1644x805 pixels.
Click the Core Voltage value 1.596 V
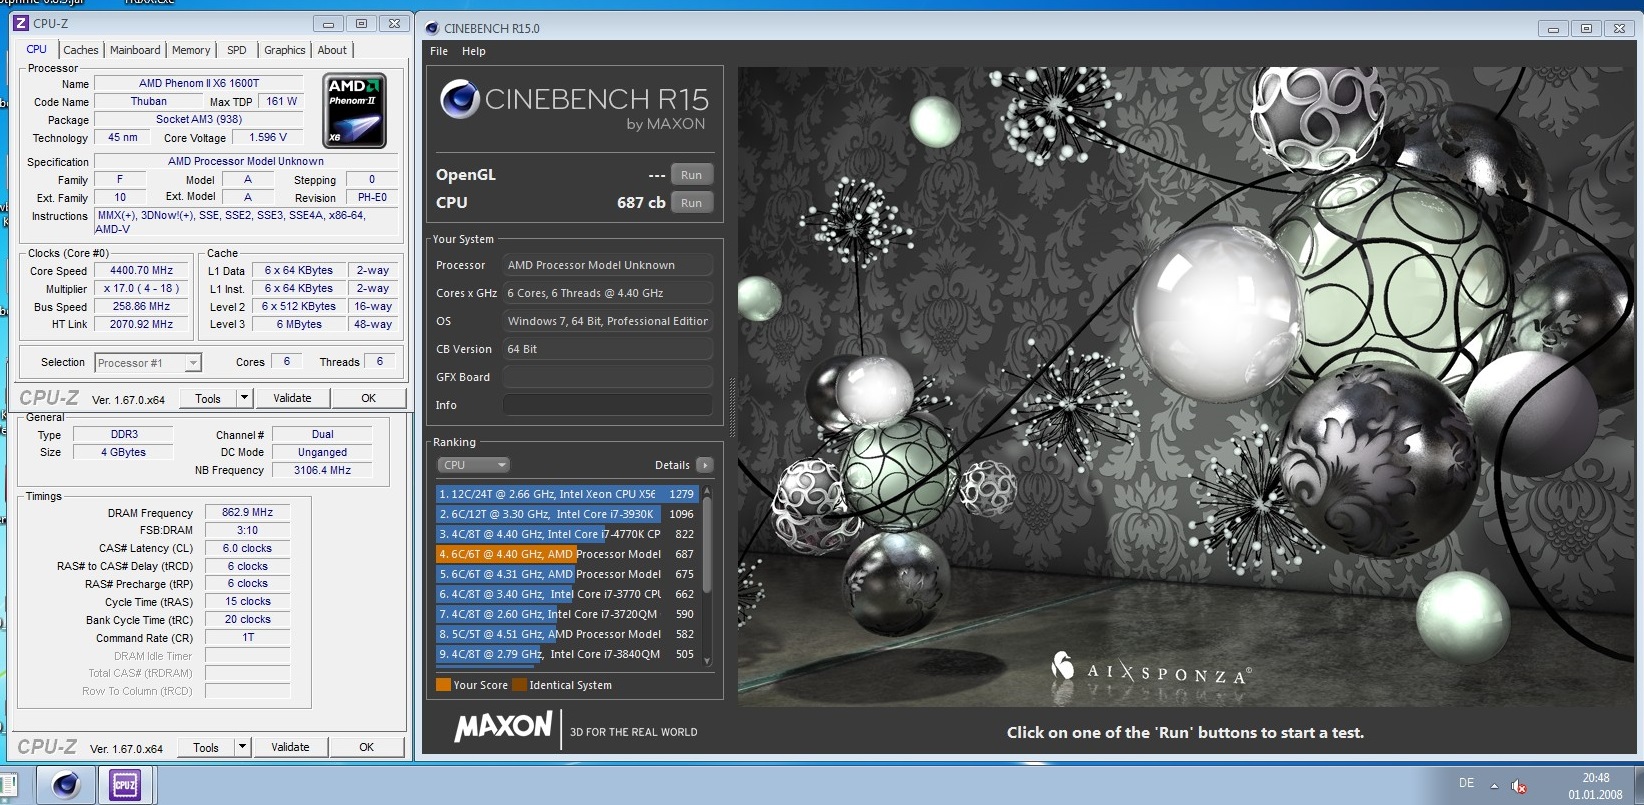(x=268, y=138)
